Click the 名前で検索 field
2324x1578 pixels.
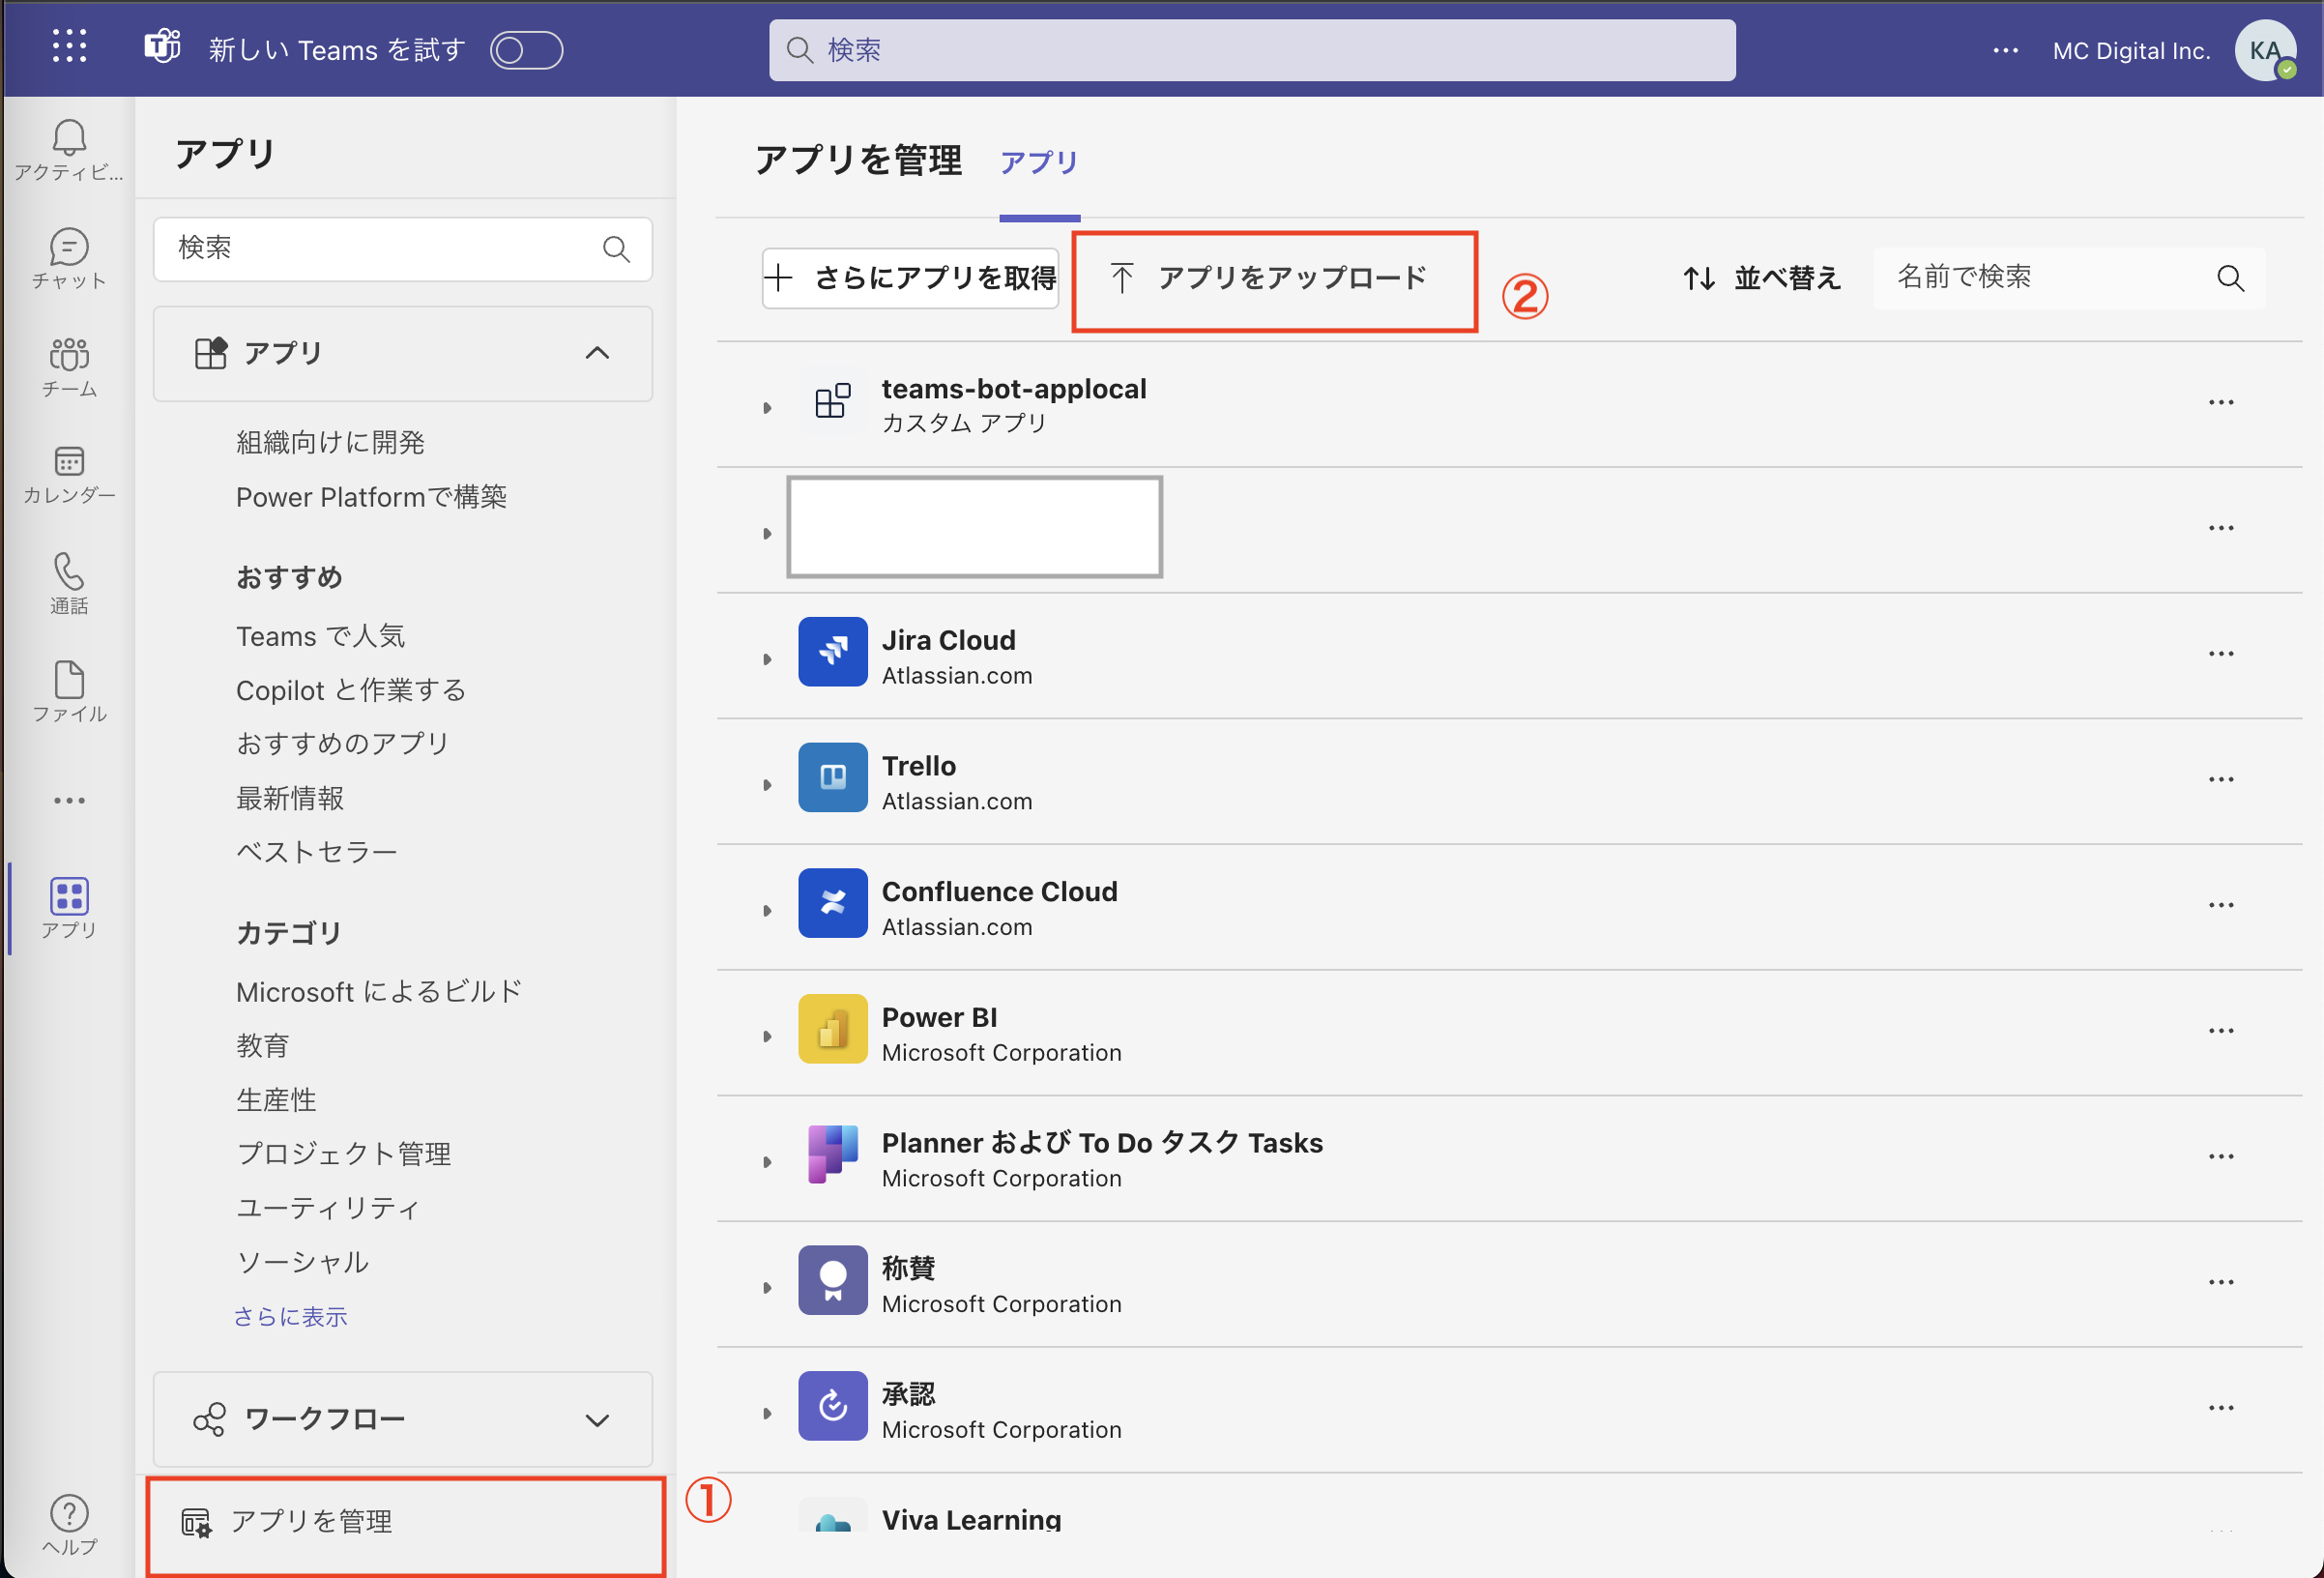[x=2068, y=278]
